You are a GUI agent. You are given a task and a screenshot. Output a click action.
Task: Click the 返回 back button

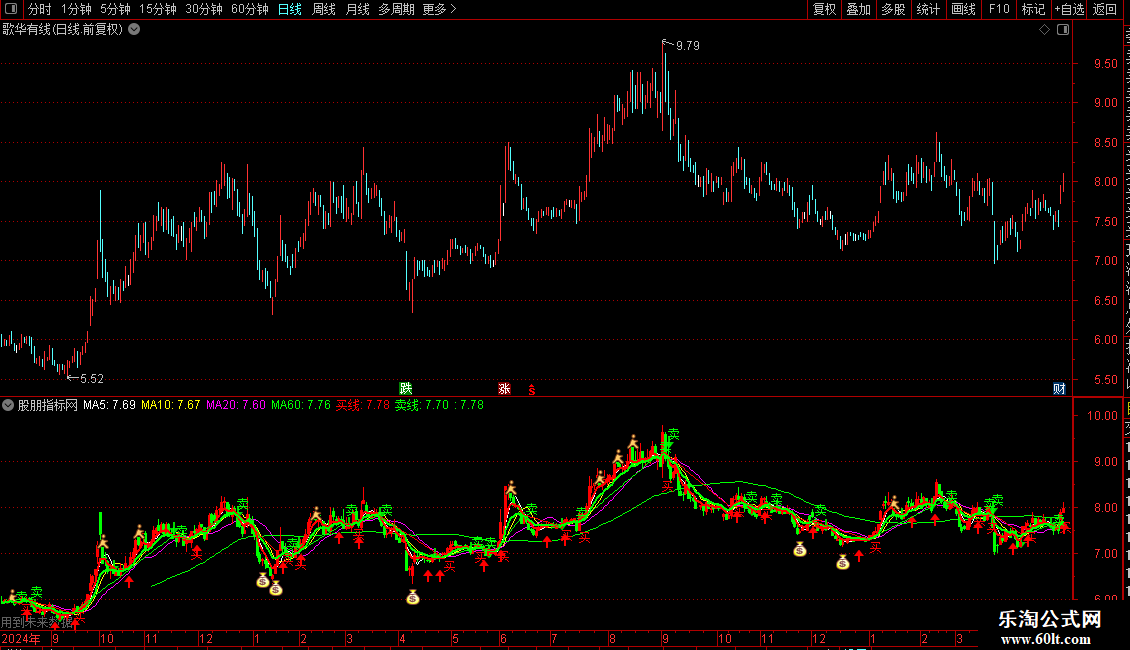1105,9
